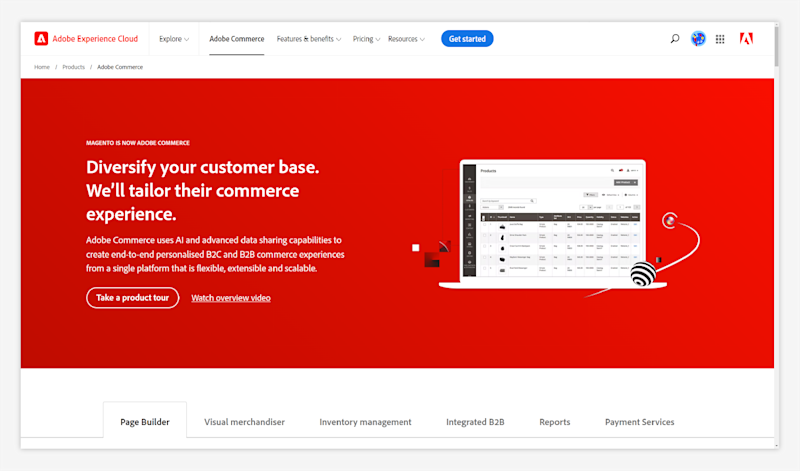Screen dimensions: 800x471
Task: Click Magento is now Adobe Commerce text
Action: point(138,143)
